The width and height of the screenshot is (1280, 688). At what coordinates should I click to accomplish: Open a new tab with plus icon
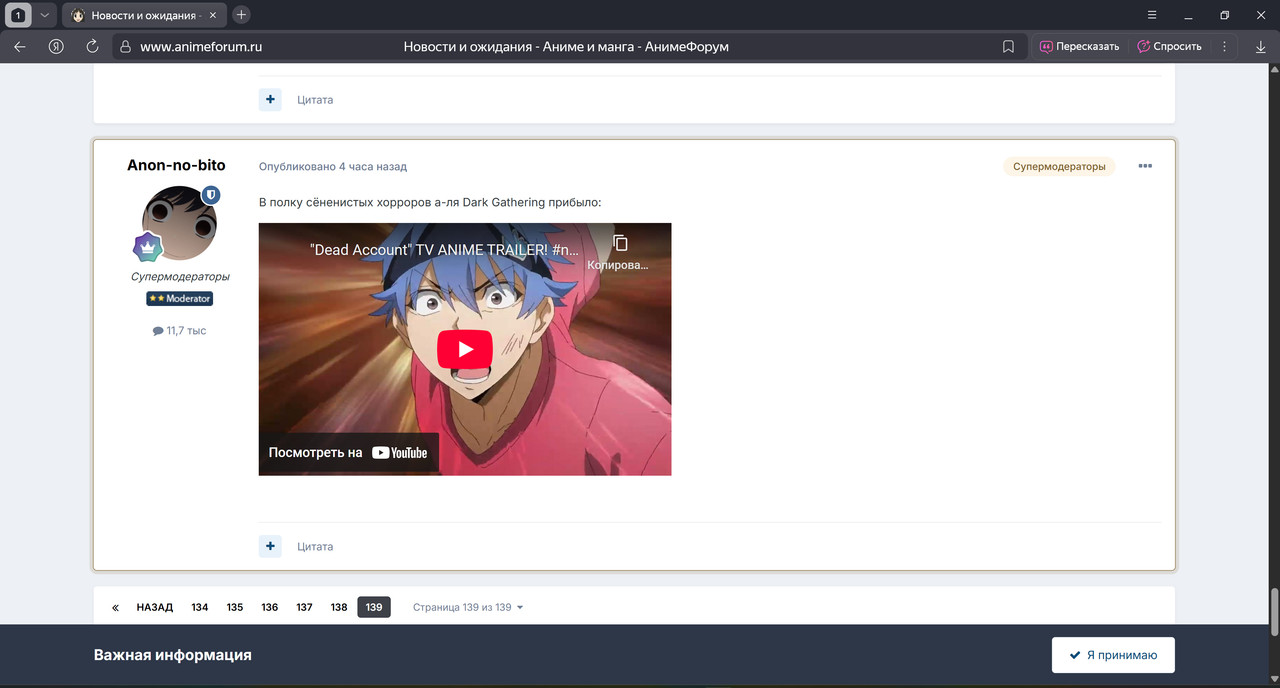pos(241,15)
